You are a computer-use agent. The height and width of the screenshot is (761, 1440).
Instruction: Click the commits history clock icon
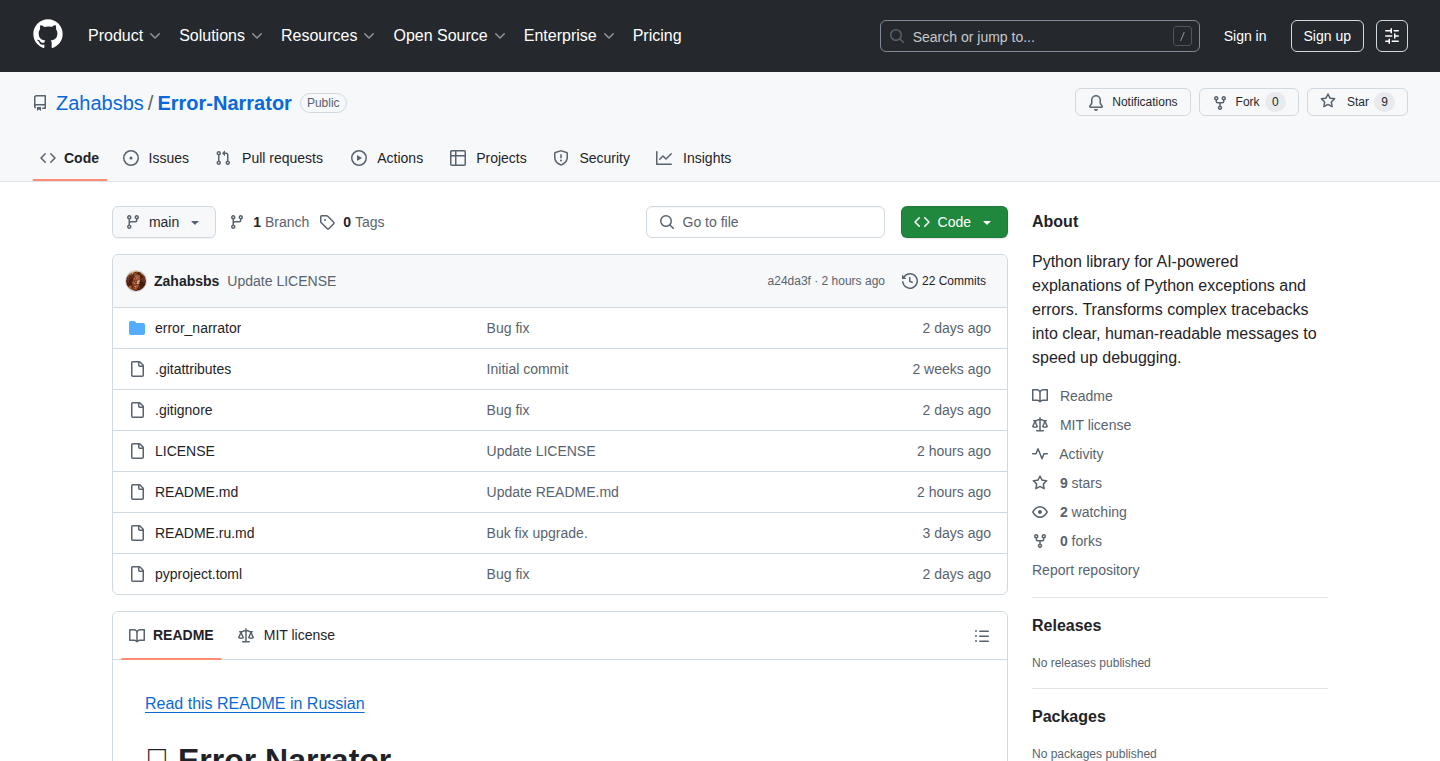coord(909,281)
